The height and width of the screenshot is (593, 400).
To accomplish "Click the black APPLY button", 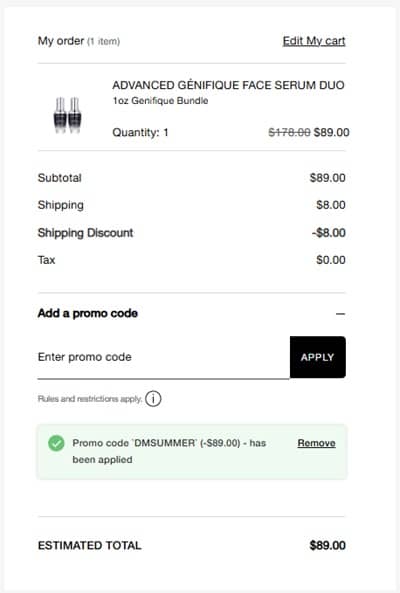I will (x=318, y=357).
